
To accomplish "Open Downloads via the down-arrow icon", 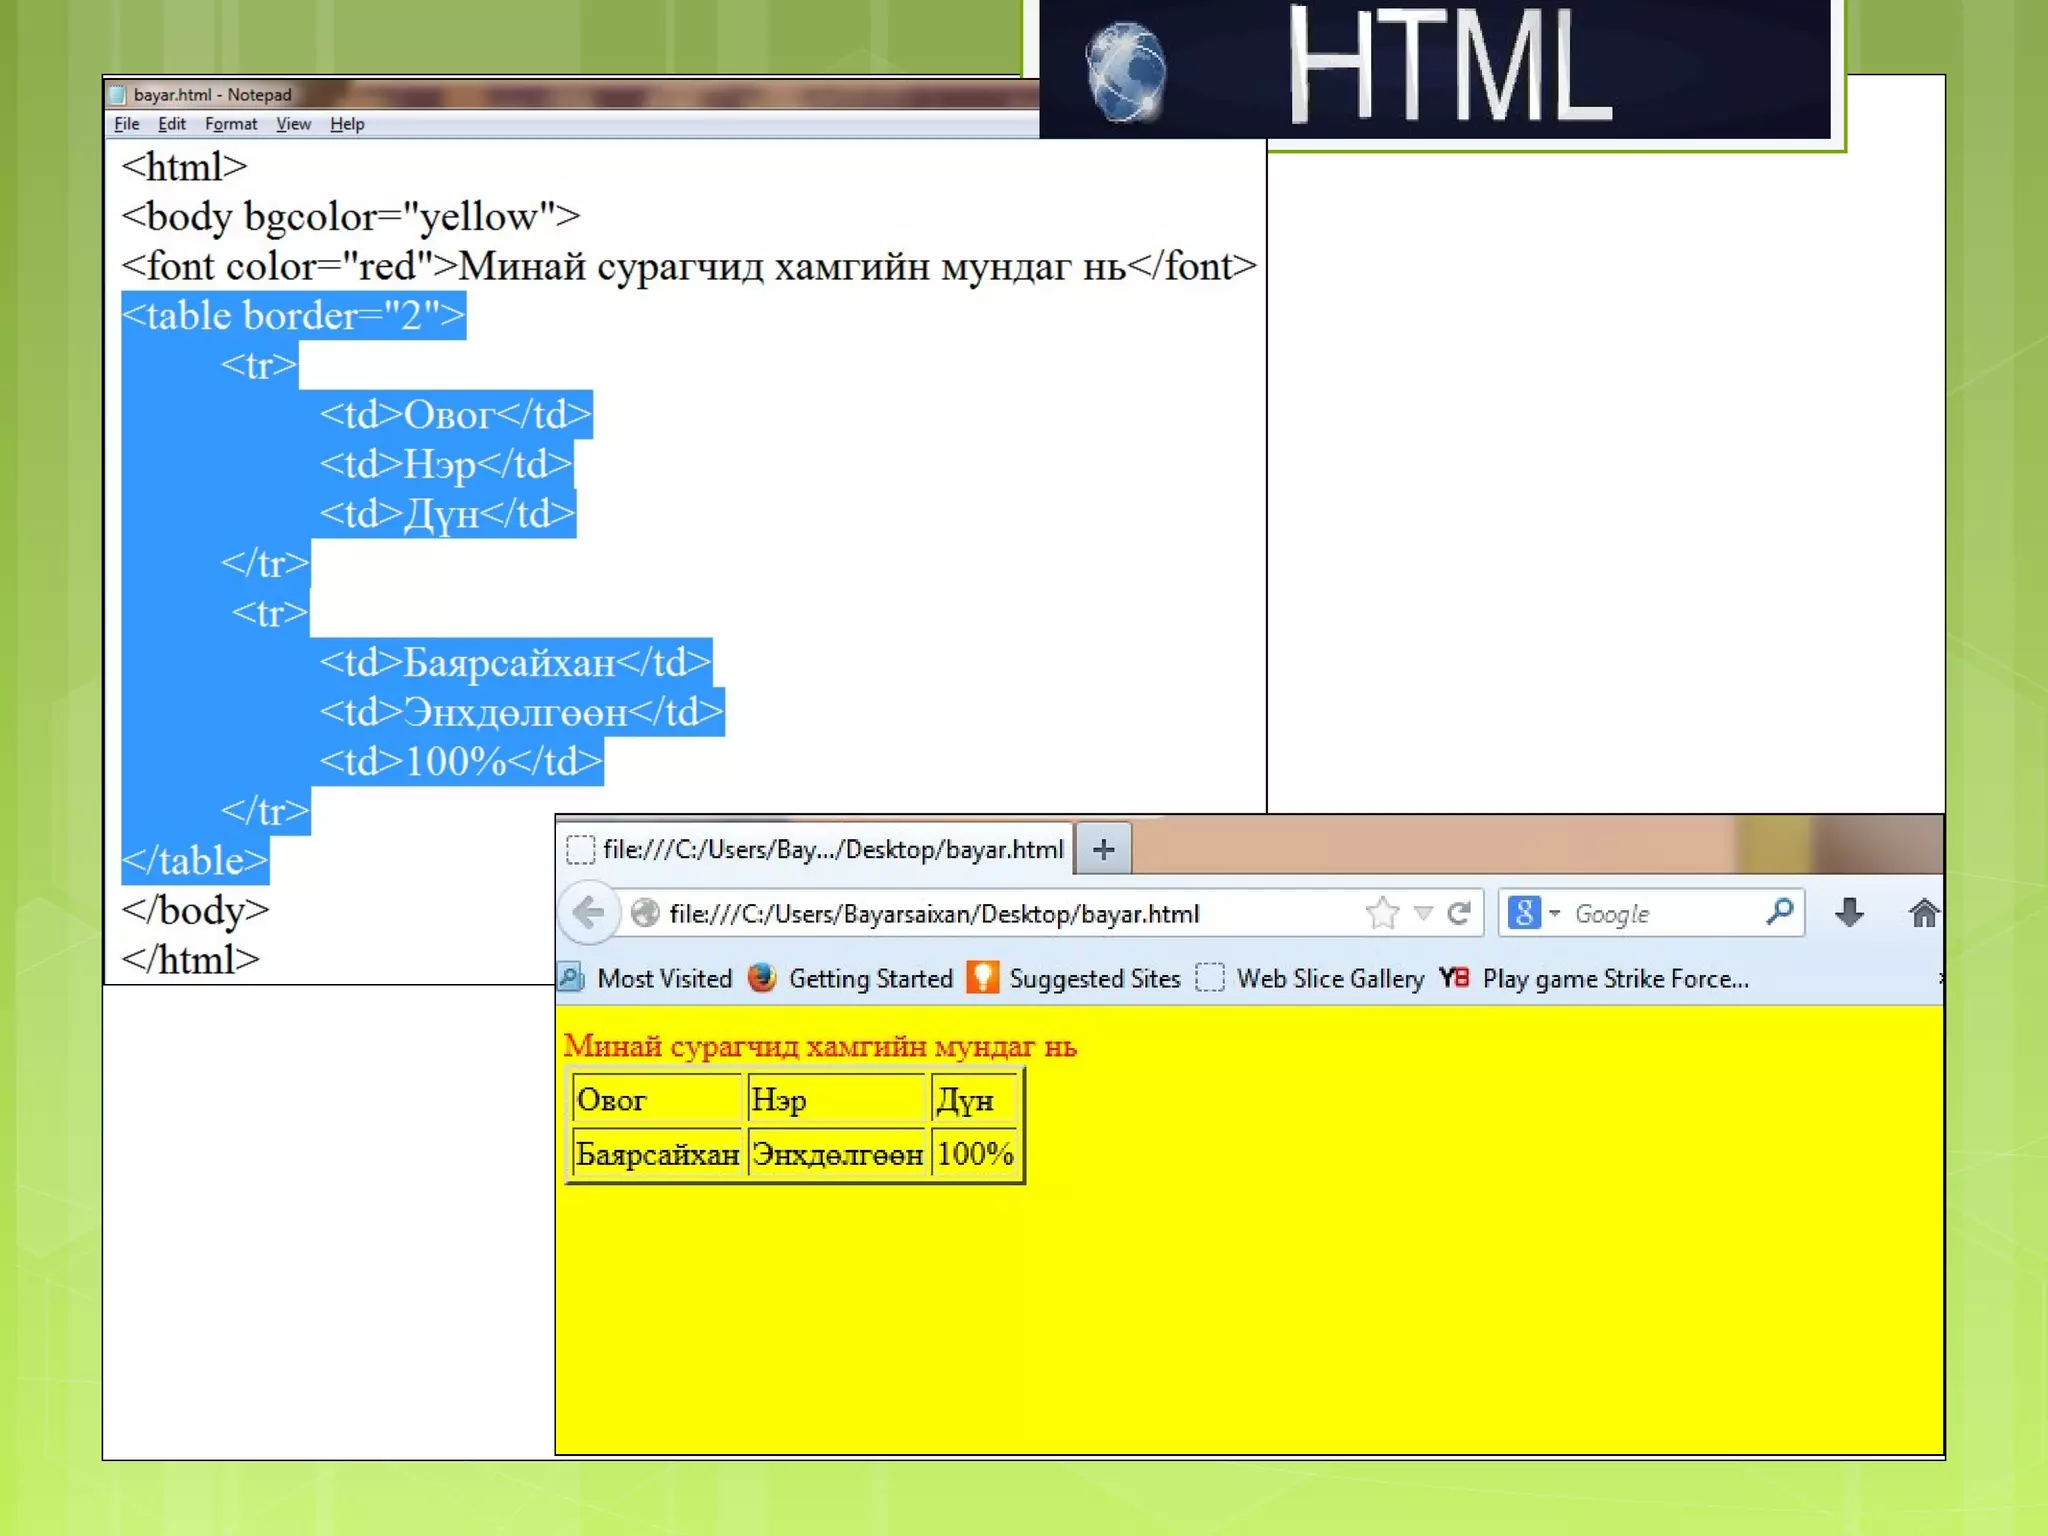I will click(1849, 913).
